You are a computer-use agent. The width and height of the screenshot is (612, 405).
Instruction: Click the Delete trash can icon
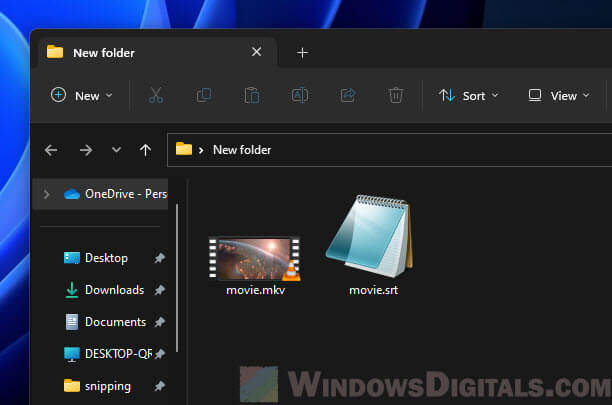(x=396, y=95)
